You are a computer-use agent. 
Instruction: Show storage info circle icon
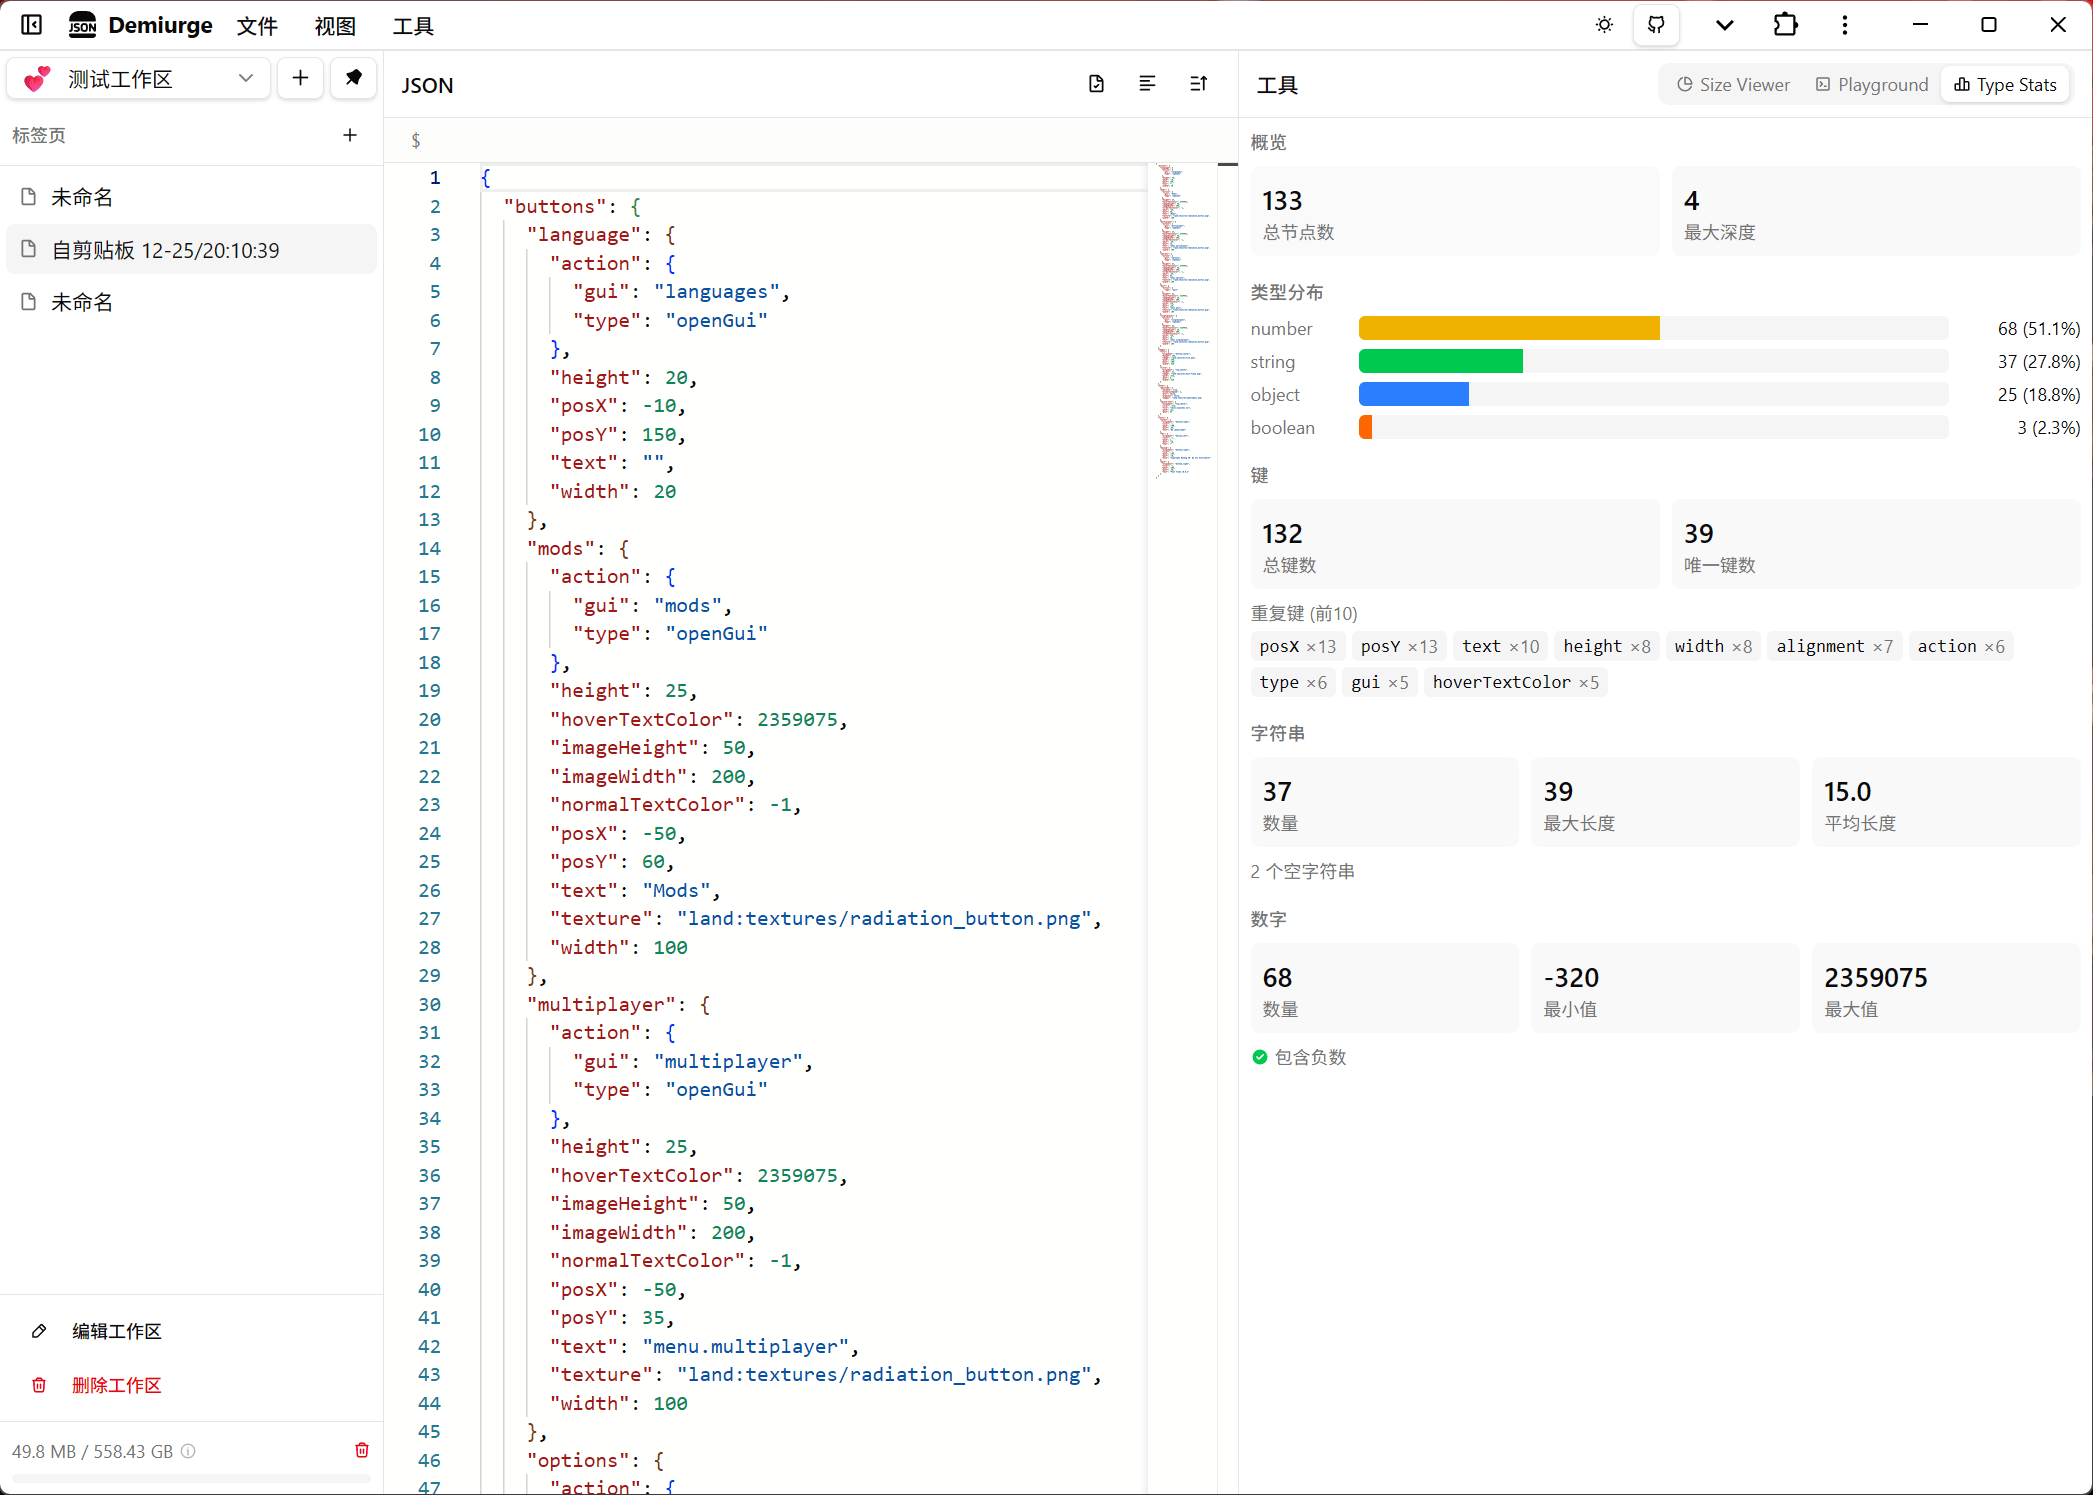tap(188, 1451)
